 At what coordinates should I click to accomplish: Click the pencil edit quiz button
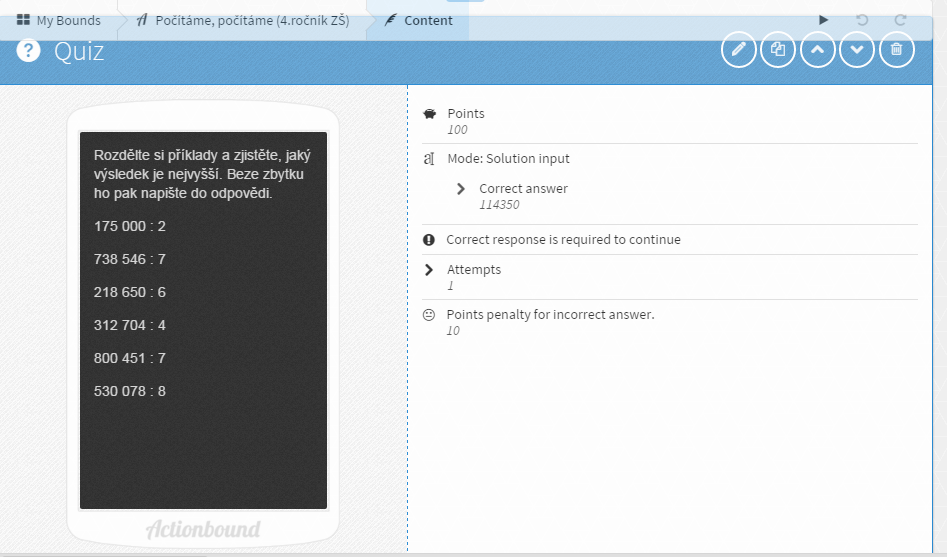point(739,50)
